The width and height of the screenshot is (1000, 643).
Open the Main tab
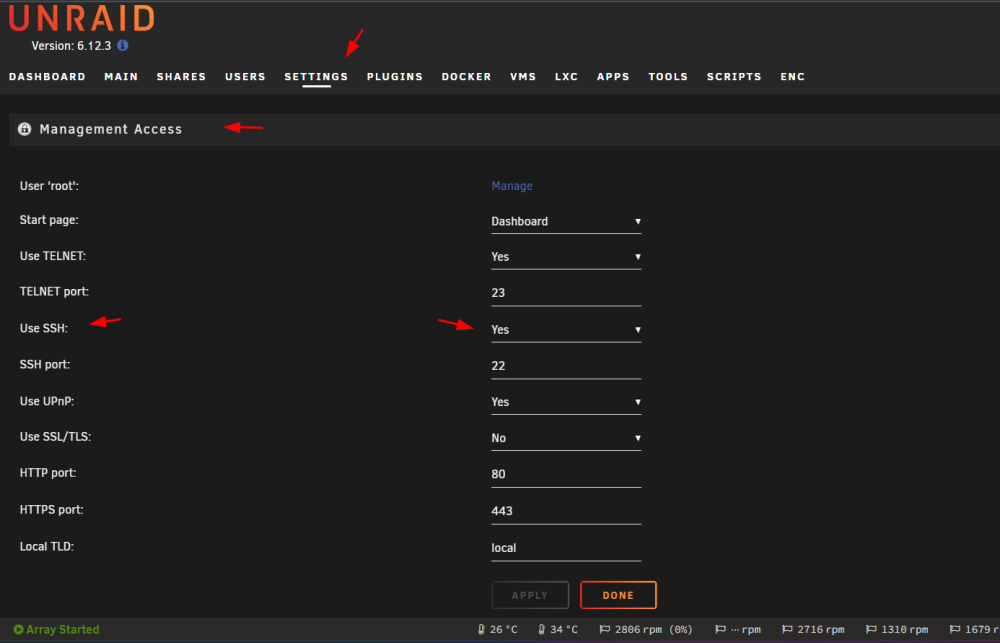pyautogui.click(x=121, y=77)
